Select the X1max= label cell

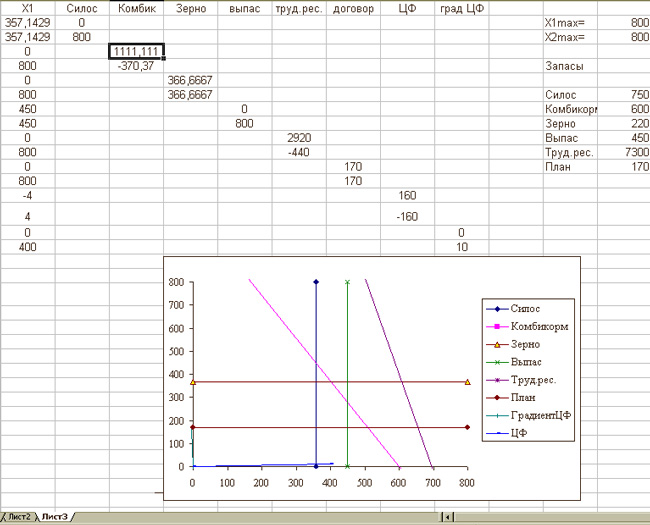(x=570, y=23)
